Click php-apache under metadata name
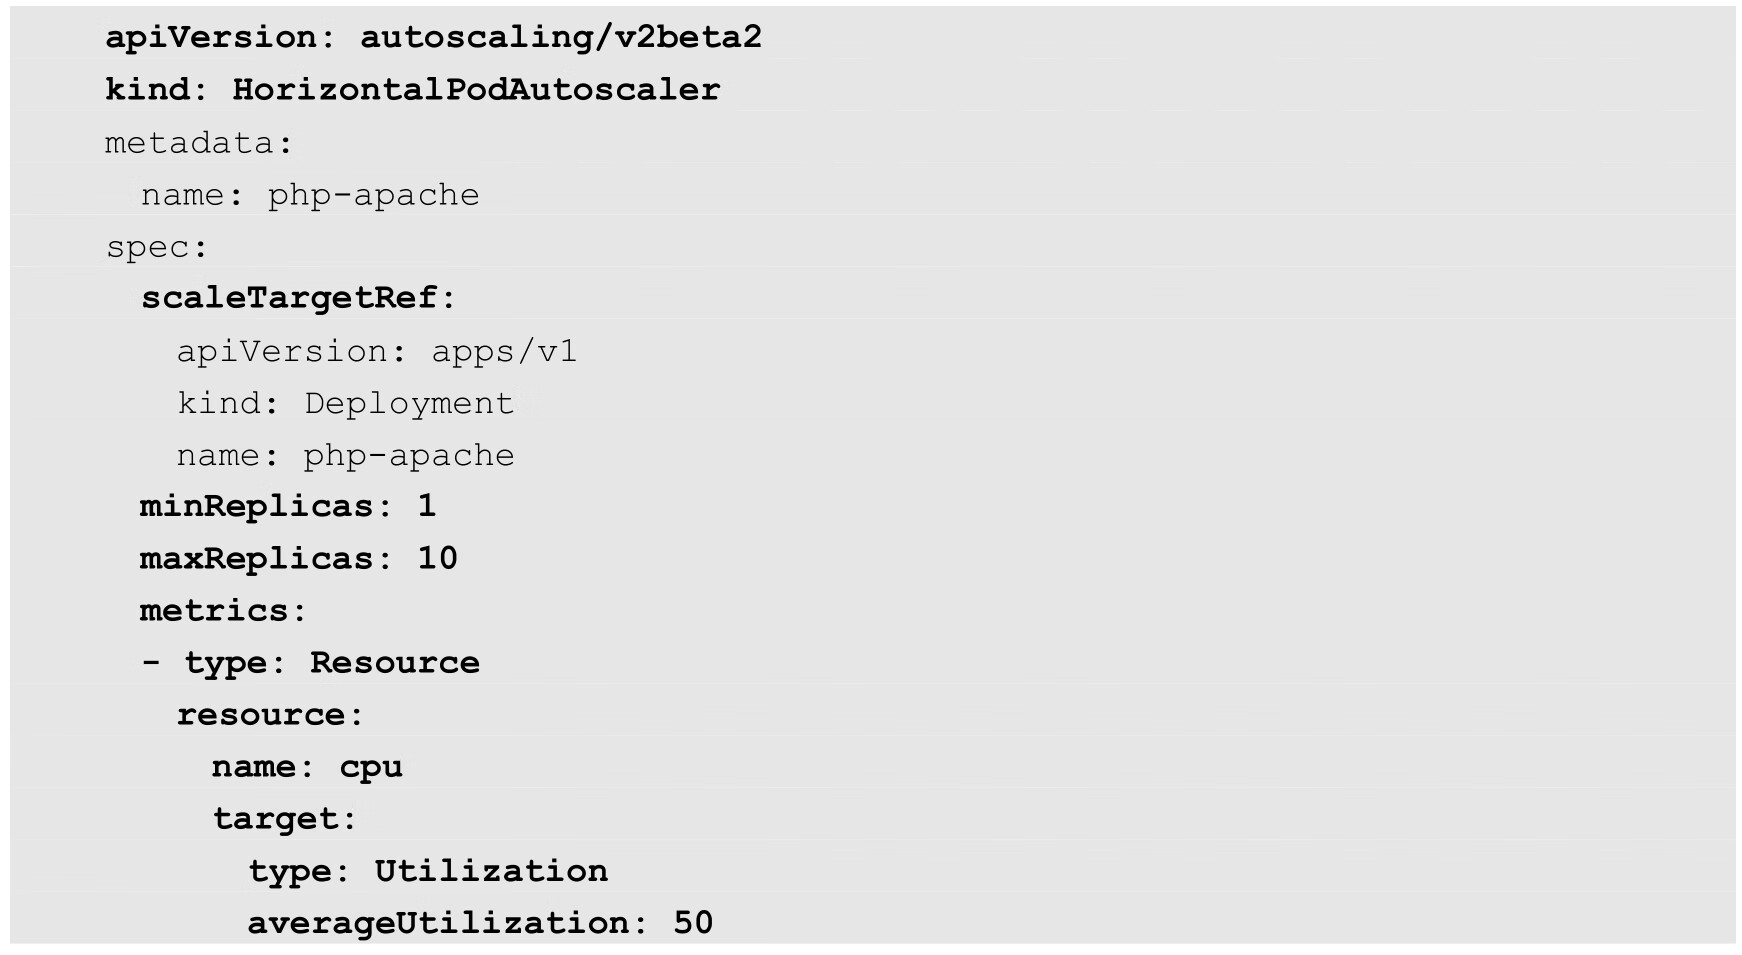 (373, 195)
